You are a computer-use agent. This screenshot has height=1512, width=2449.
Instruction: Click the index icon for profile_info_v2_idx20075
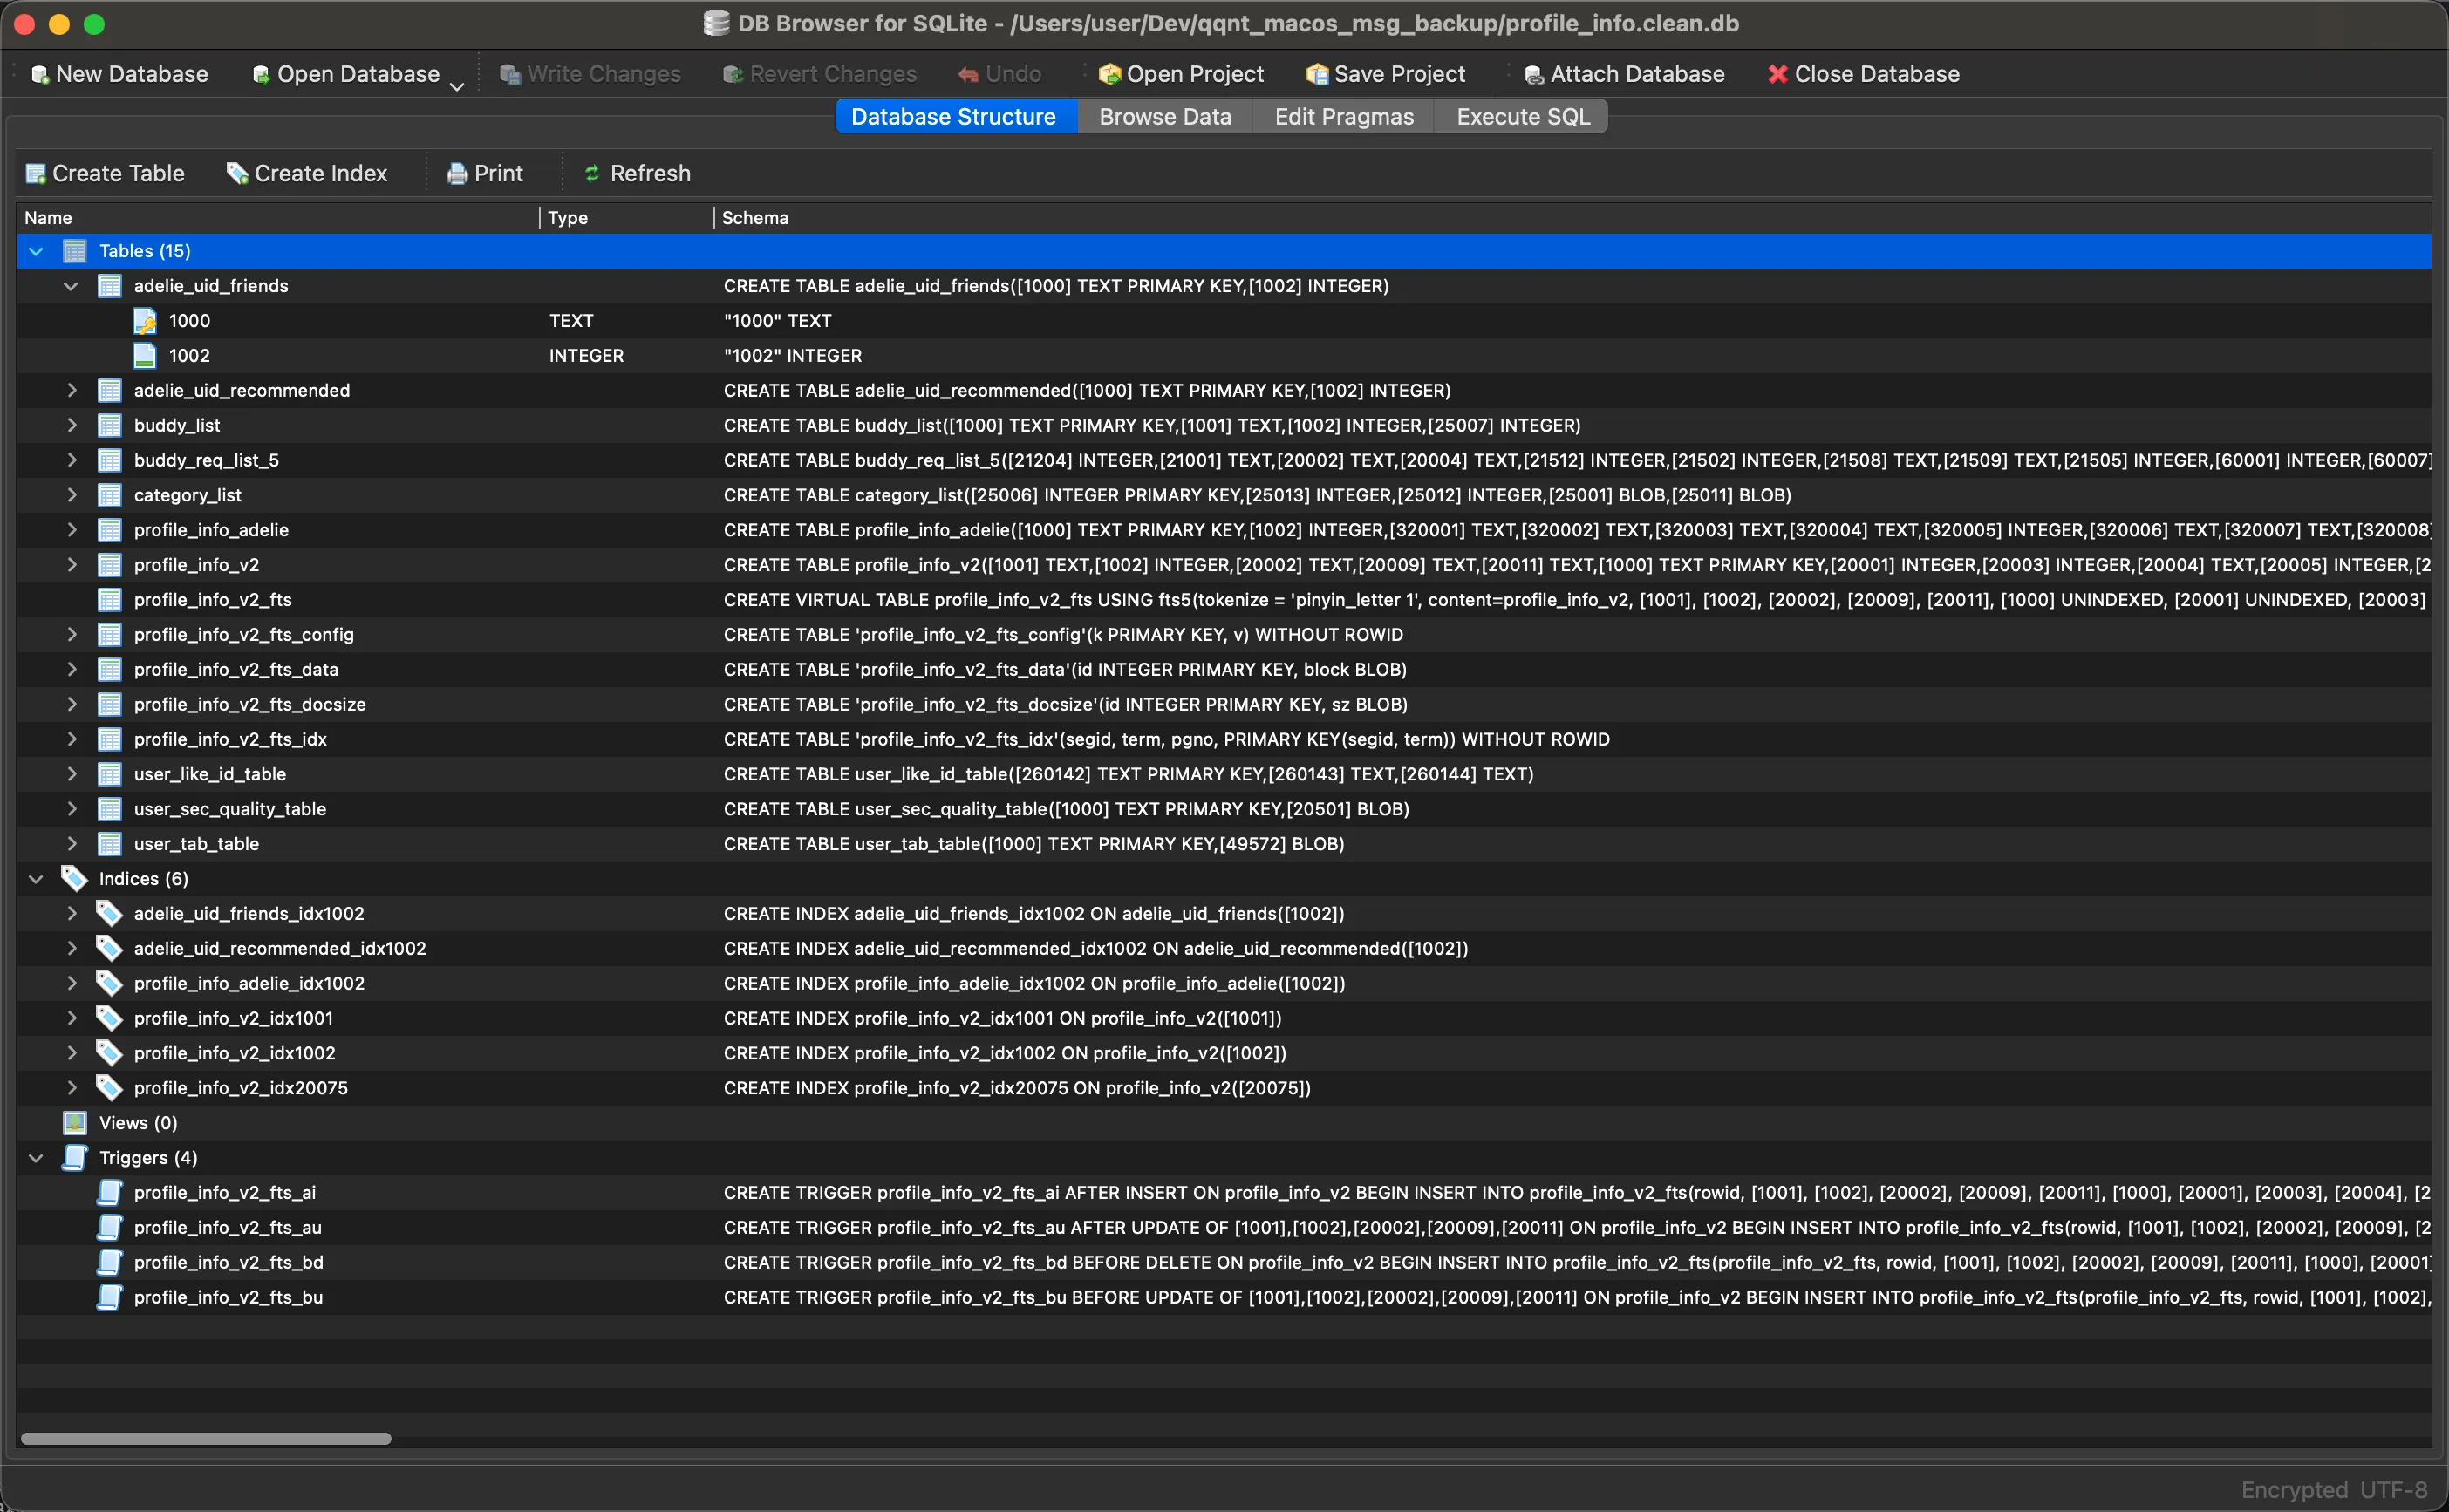tap(109, 1088)
